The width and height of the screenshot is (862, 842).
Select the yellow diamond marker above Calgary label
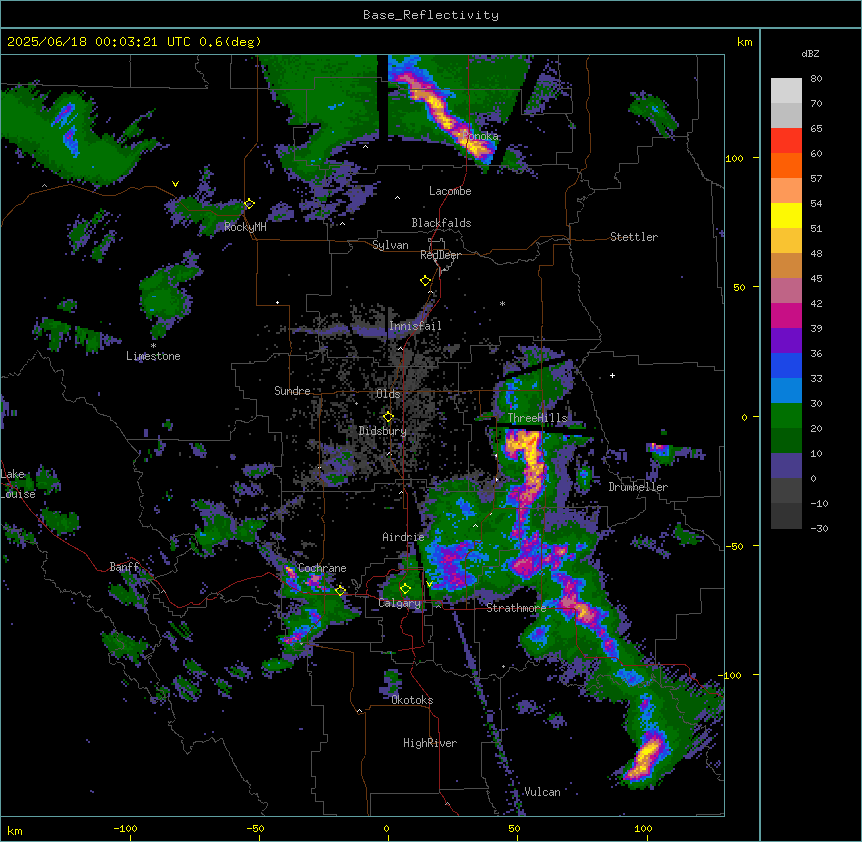click(405, 589)
